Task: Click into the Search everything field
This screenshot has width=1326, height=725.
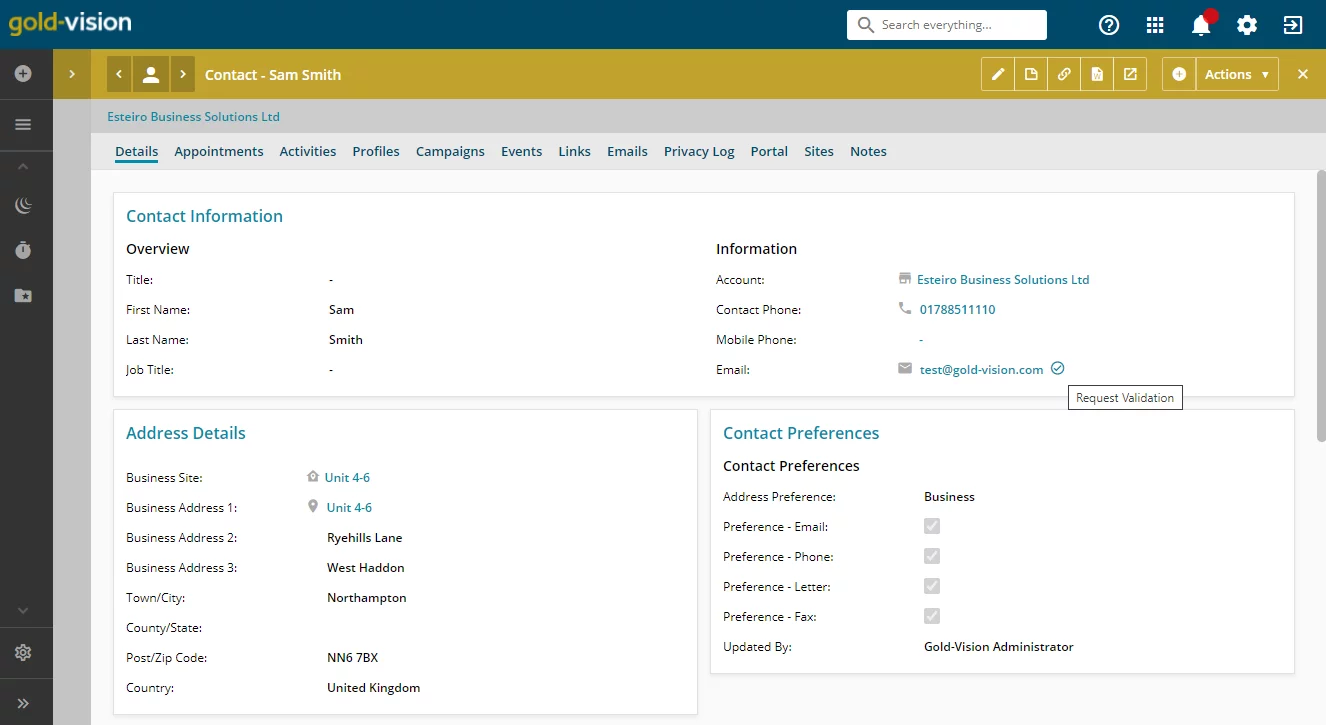Action: click(947, 25)
